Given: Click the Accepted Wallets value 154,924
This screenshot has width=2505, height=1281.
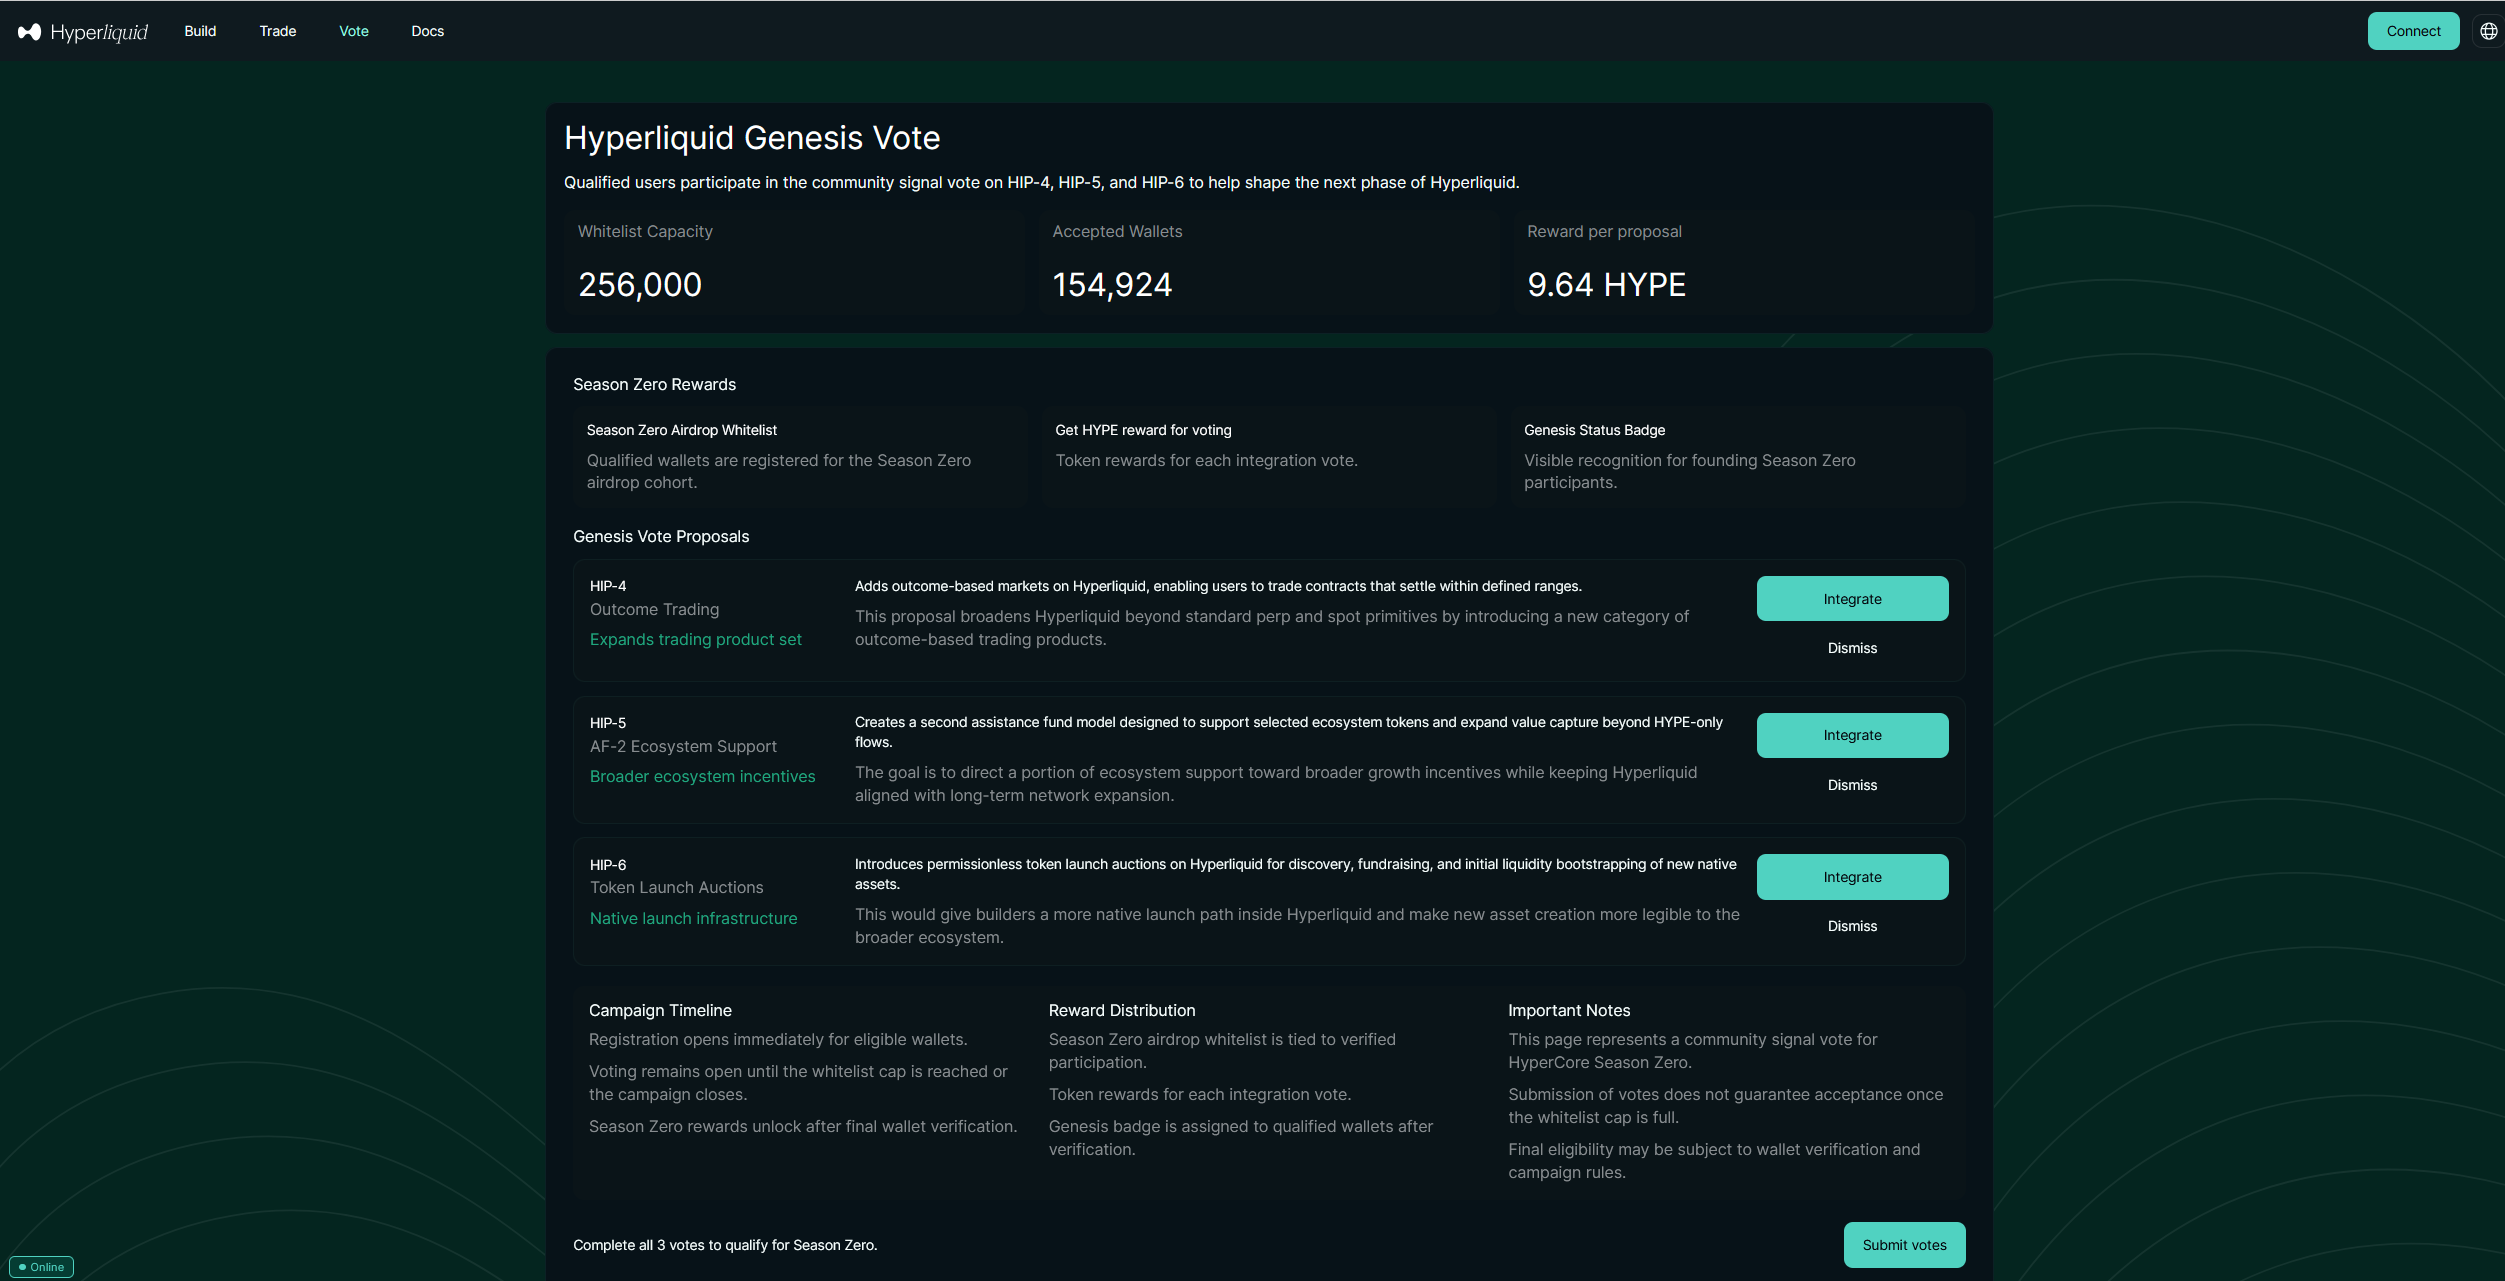Looking at the screenshot, I should click(x=1112, y=285).
